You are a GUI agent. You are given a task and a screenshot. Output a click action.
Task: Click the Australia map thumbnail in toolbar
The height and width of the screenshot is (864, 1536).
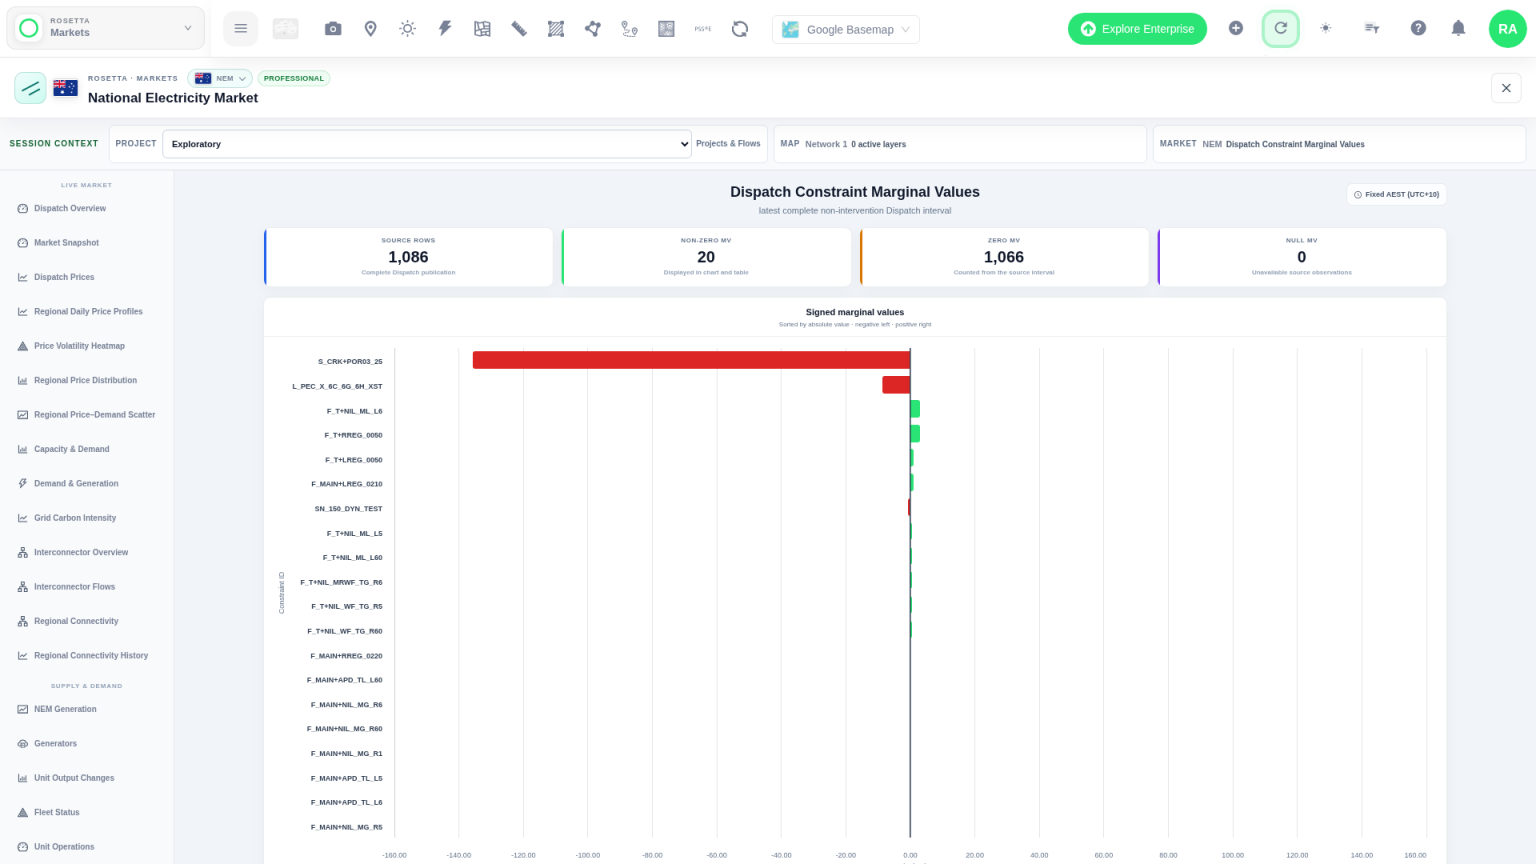point(286,29)
